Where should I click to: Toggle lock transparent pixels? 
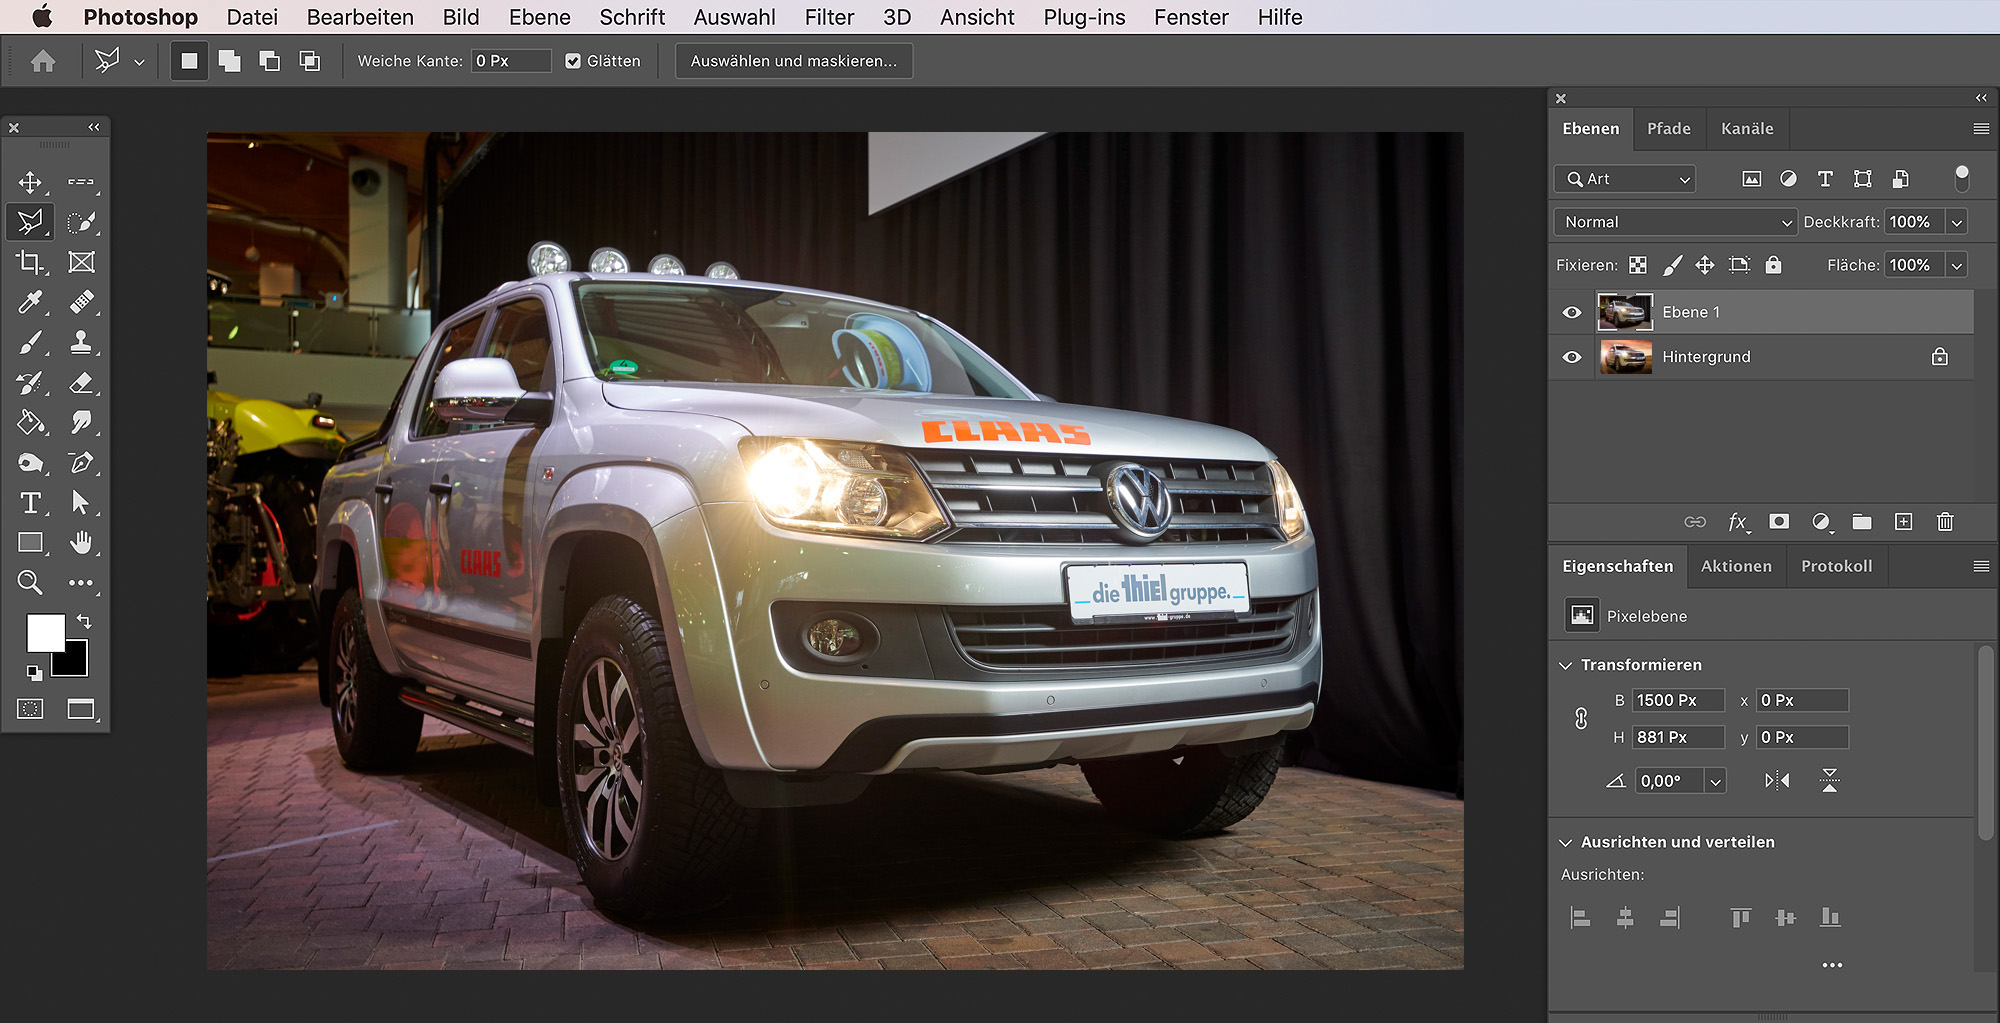click(1638, 265)
